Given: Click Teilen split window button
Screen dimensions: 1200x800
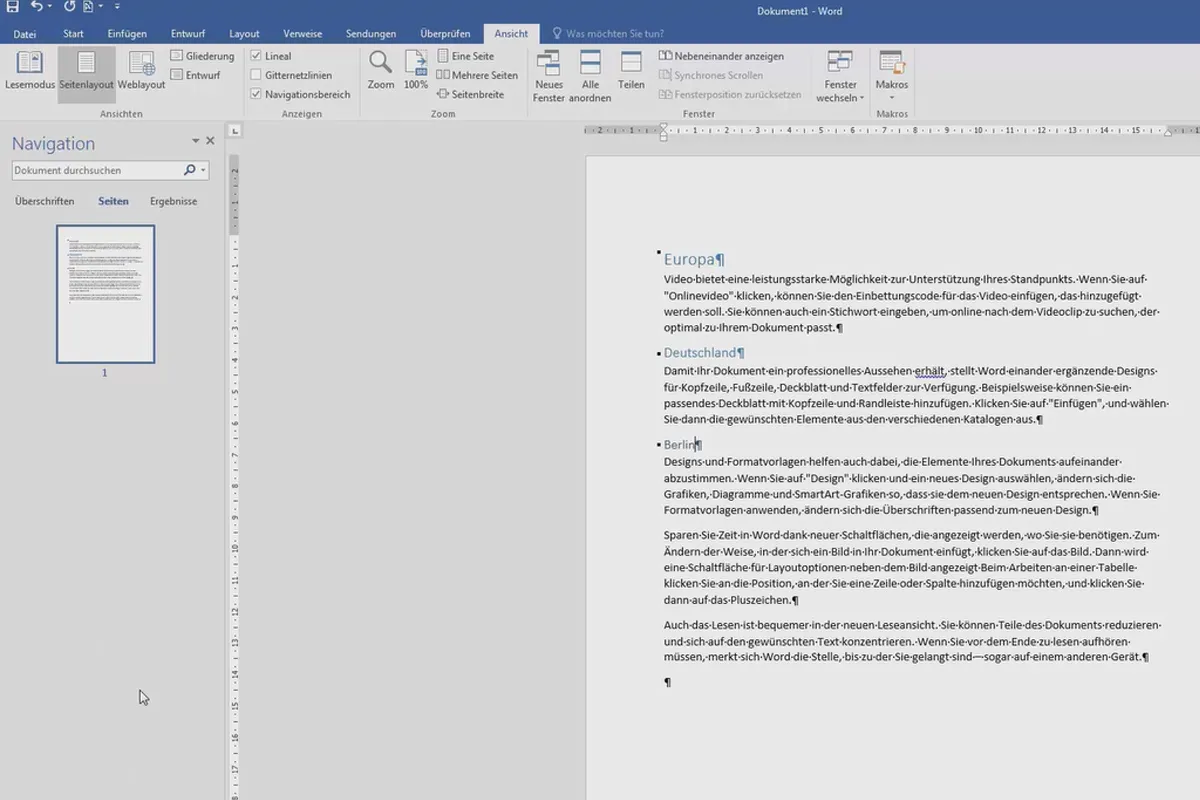Looking at the screenshot, I should click(631, 70).
